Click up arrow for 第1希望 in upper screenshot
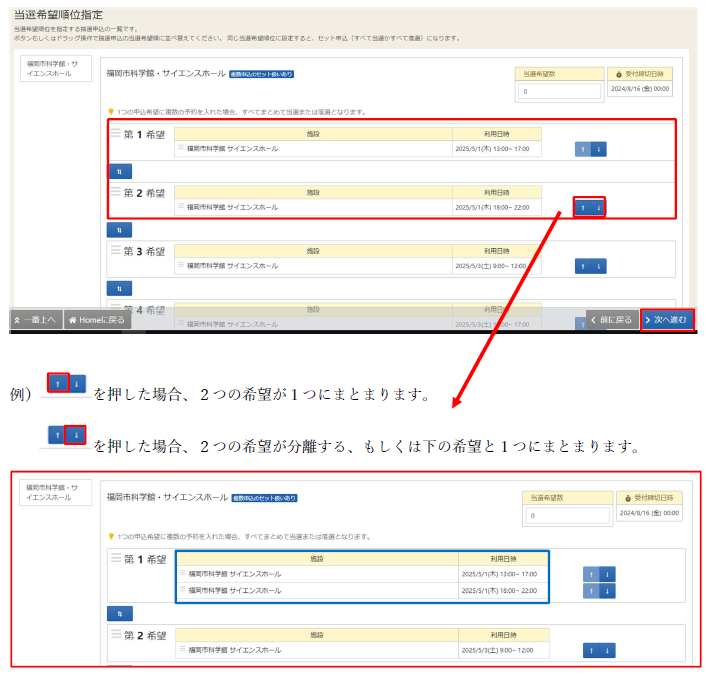Screen dimensions: 707x675 (x=583, y=149)
